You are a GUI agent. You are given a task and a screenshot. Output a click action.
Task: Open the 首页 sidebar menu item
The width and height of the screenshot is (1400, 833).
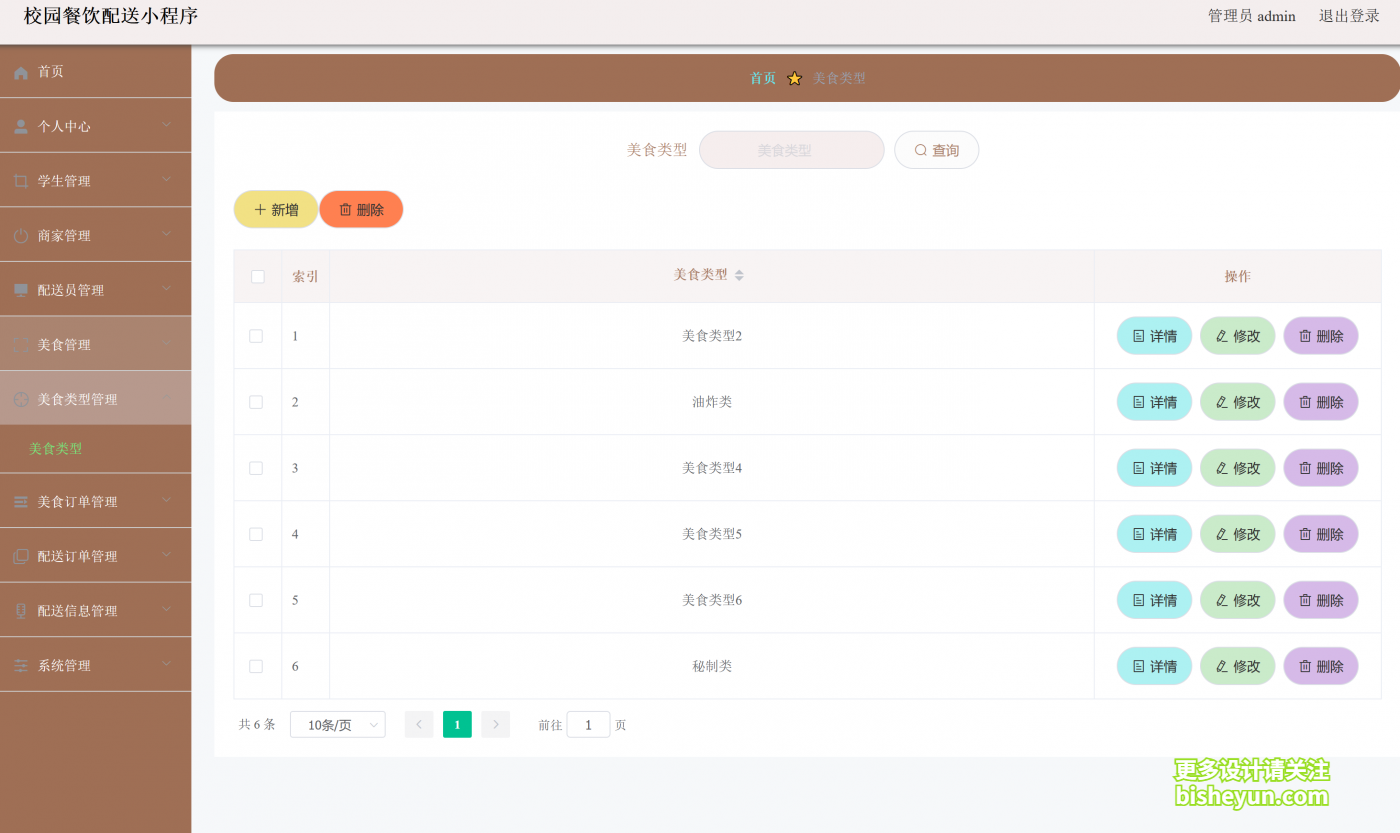coord(95,72)
